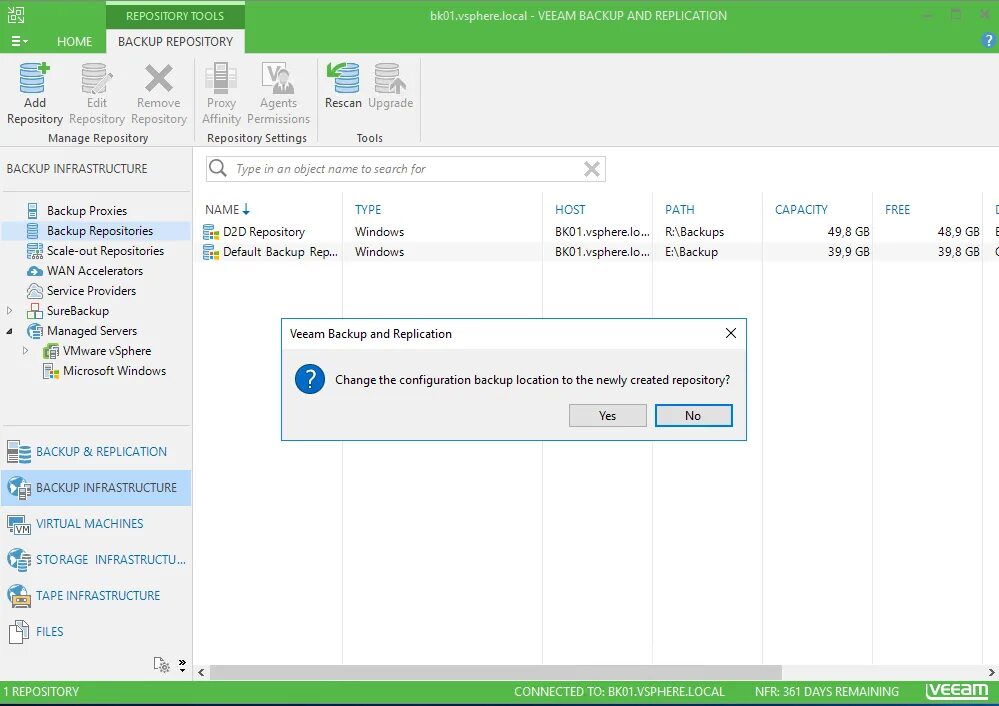Sort by TYPE column header
Viewport: 999px width, 706px height.
368,210
